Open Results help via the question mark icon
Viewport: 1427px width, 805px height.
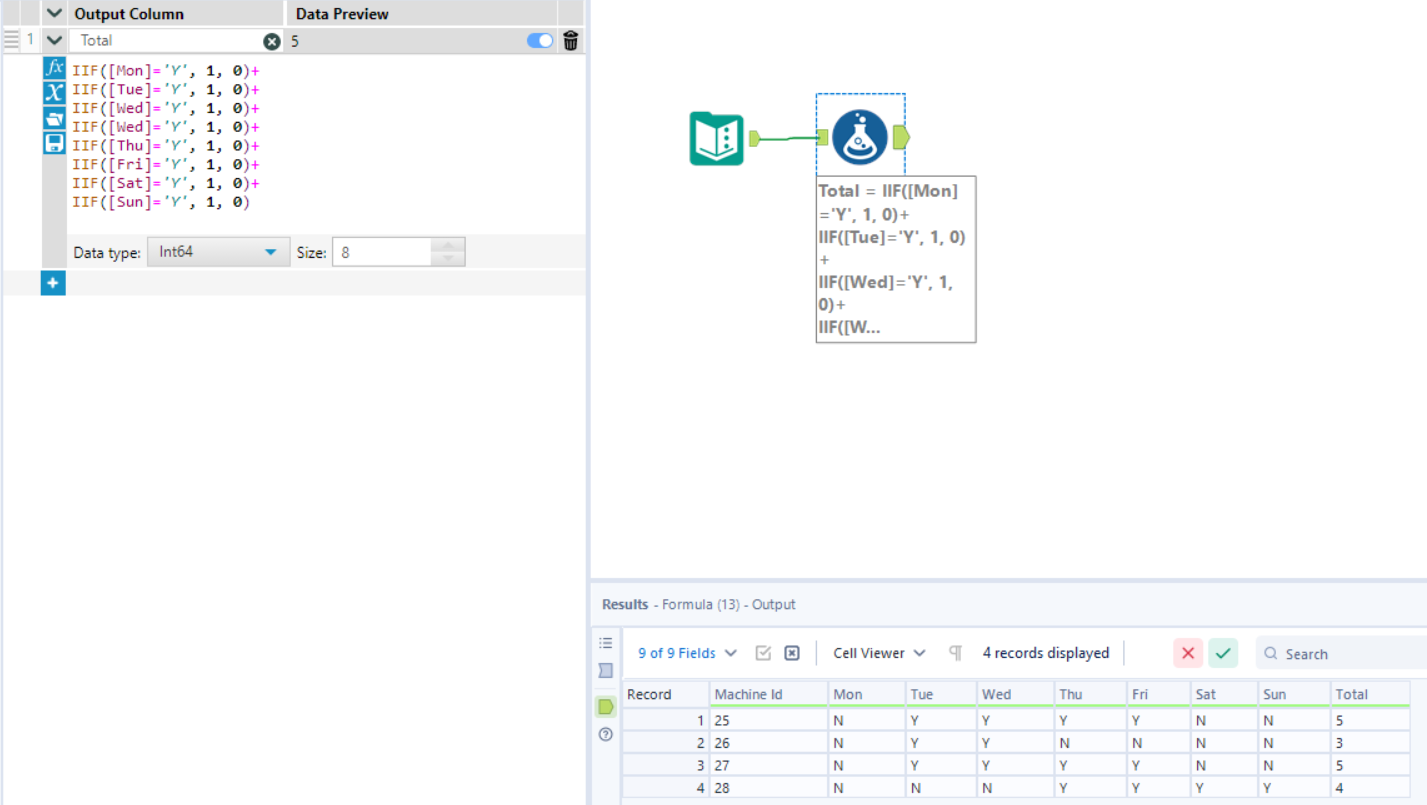[x=605, y=734]
